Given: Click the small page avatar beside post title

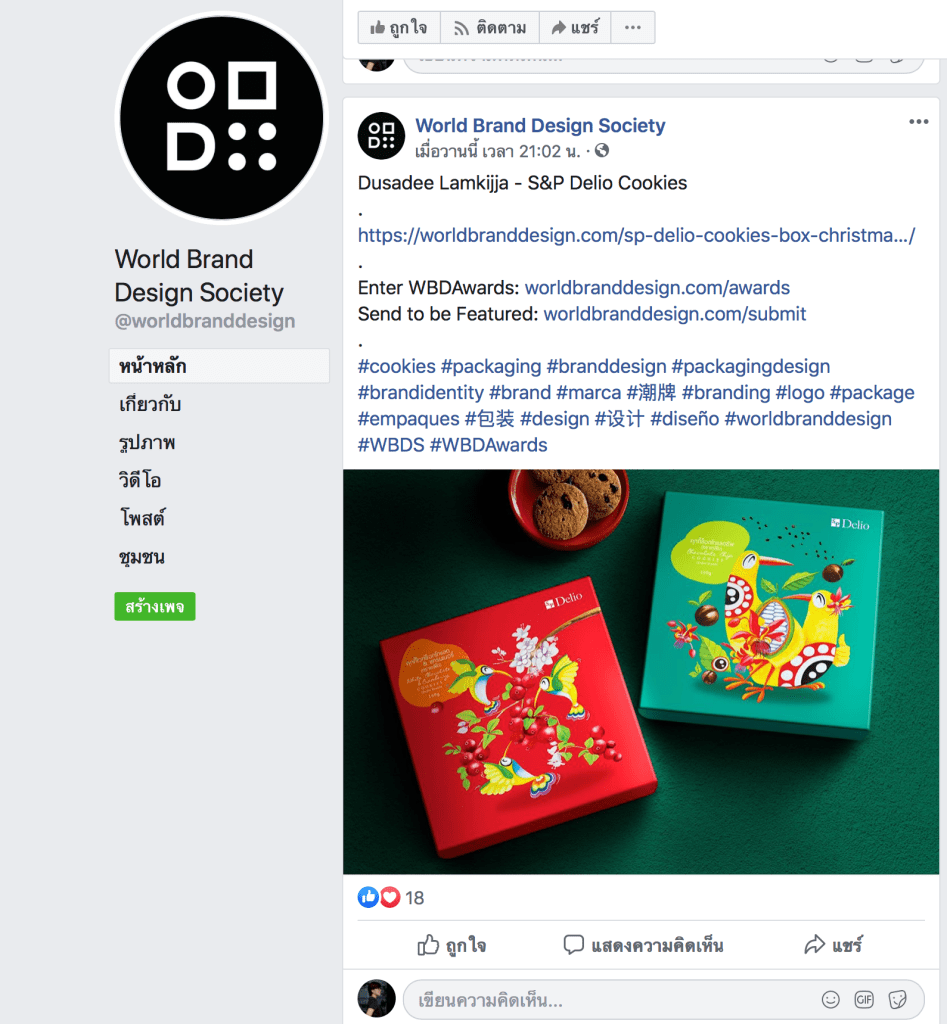Looking at the screenshot, I should pyautogui.click(x=381, y=136).
